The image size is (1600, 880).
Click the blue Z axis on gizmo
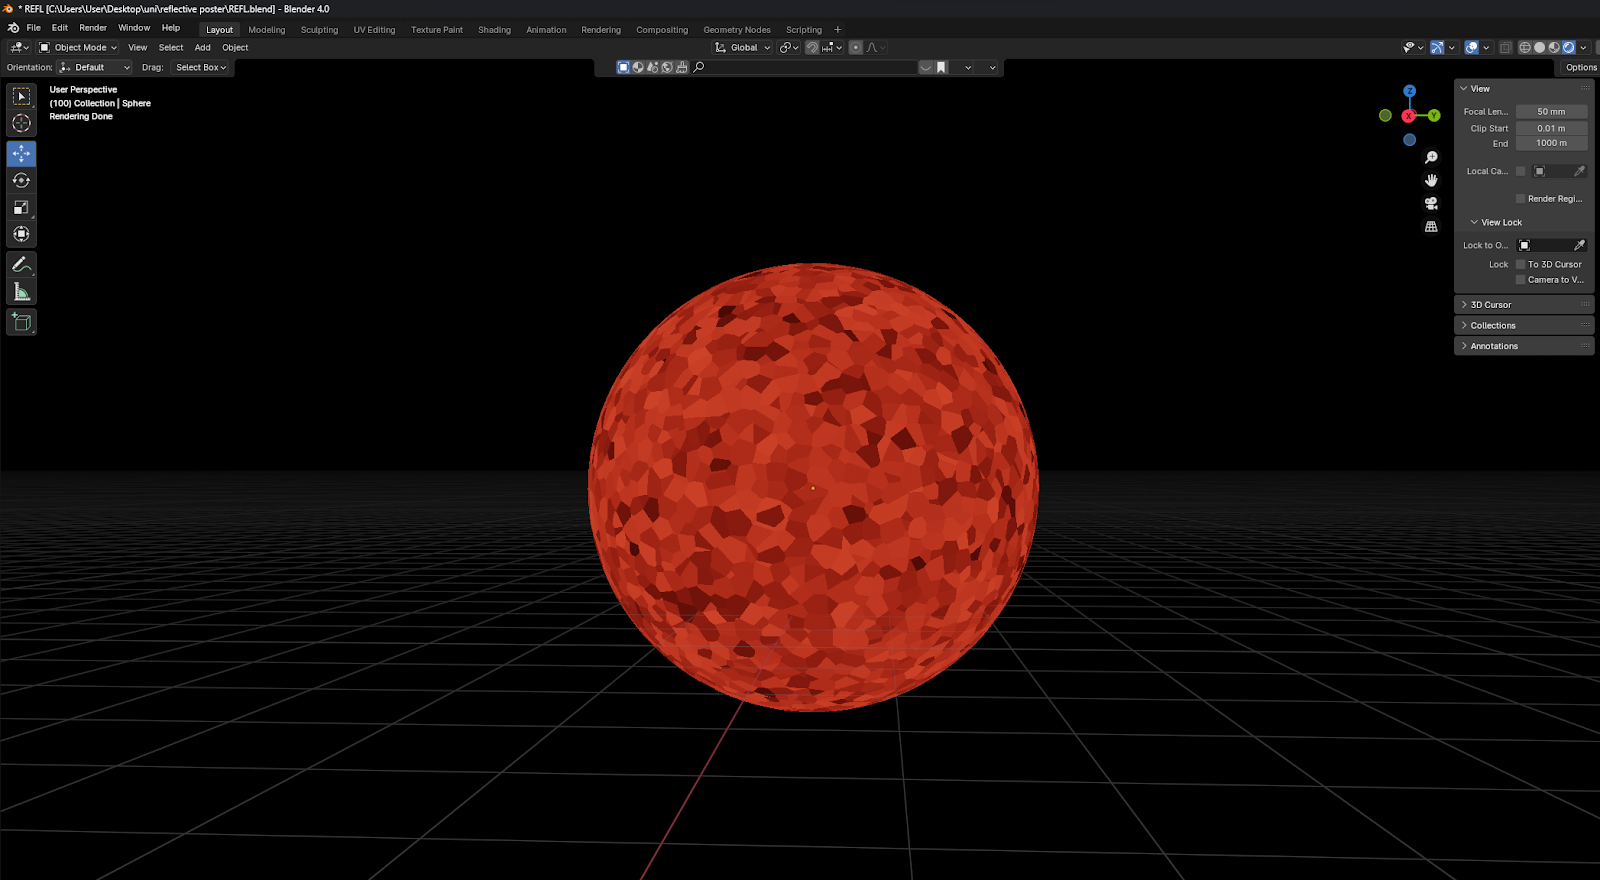pos(1409,91)
